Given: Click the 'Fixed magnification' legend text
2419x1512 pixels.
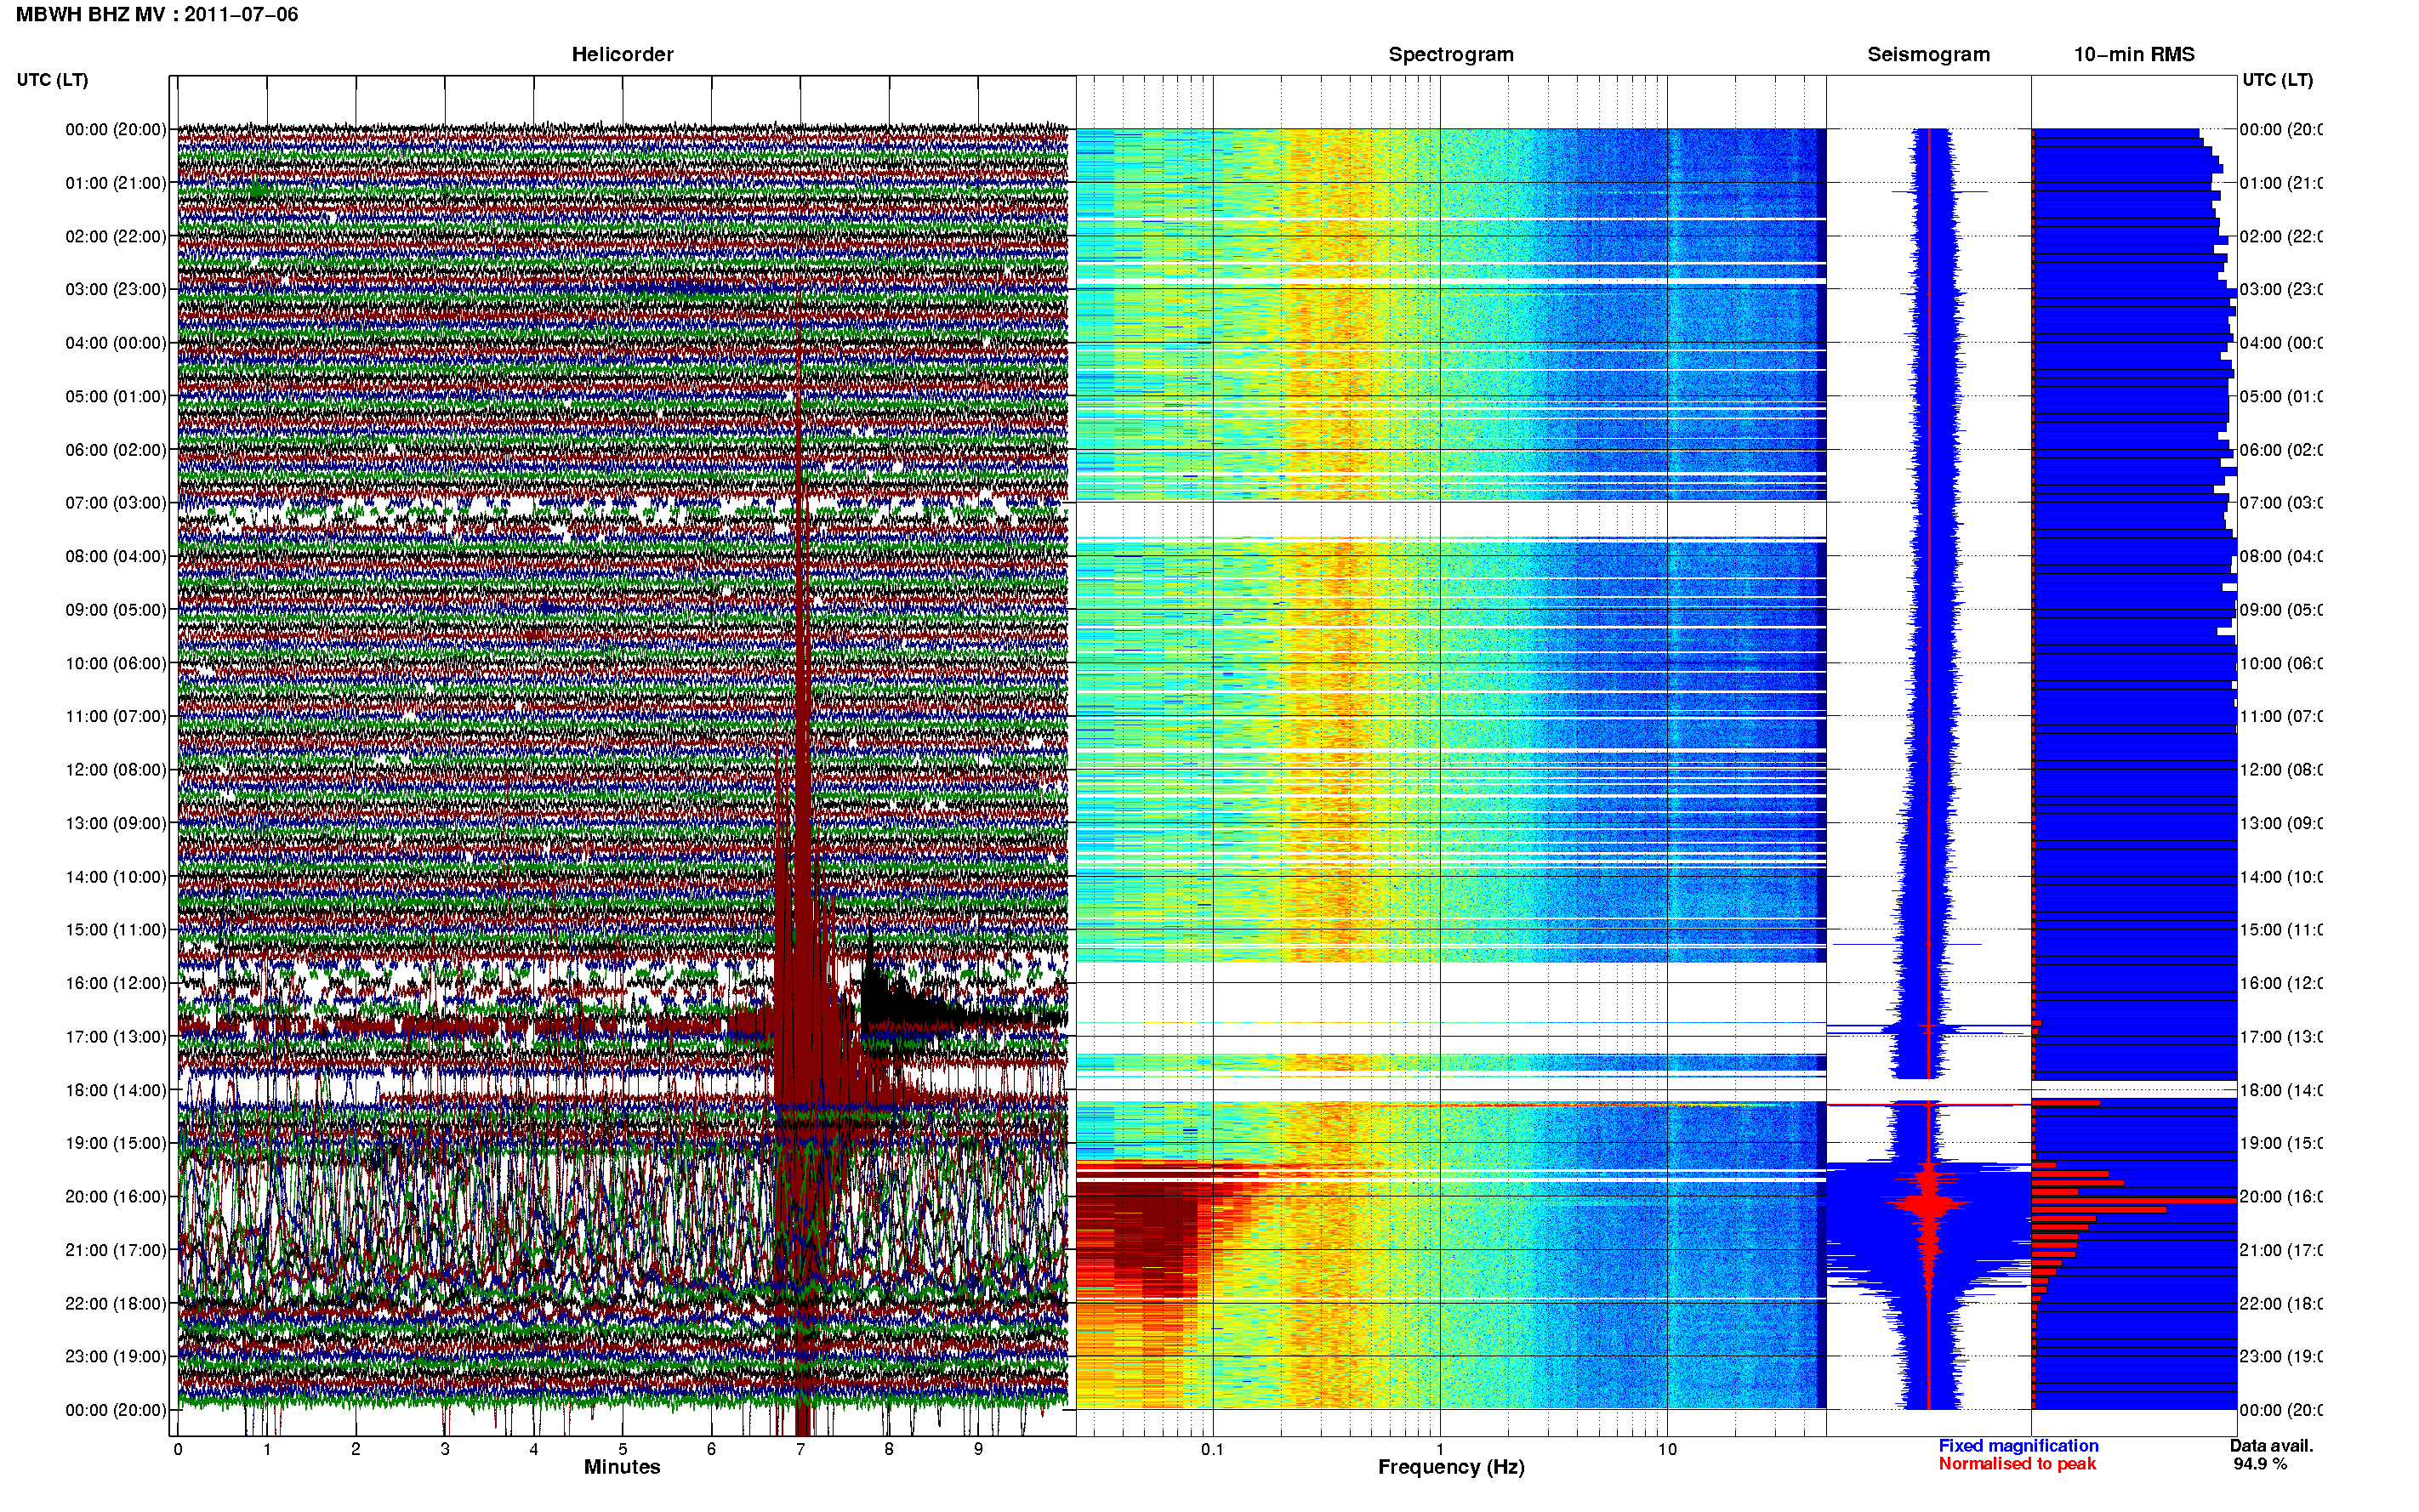Looking at the screenshot, I should point(2018,1446).
